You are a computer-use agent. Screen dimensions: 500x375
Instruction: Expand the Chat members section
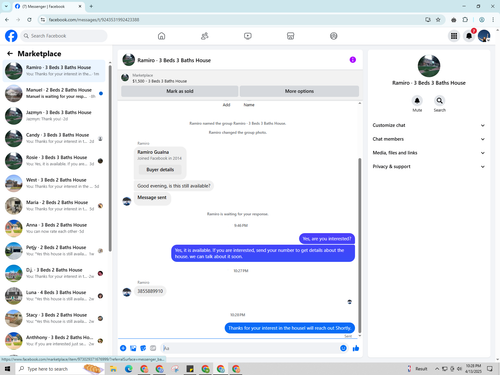click(x=428, y=139)
